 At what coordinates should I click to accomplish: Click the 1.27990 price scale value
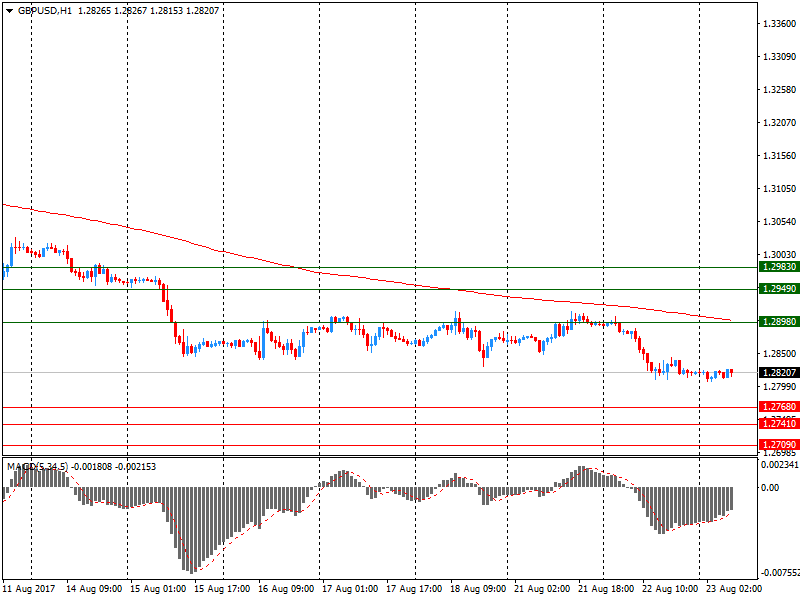point(779,387)
